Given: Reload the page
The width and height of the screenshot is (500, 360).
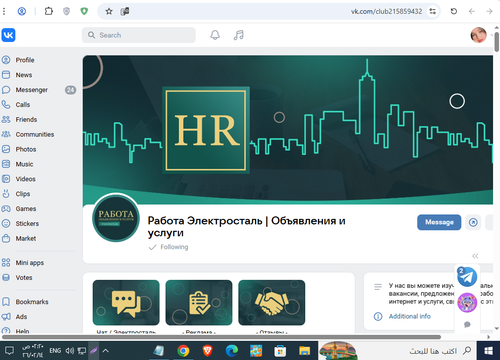Looking at the screenshot, I should 454,11.
